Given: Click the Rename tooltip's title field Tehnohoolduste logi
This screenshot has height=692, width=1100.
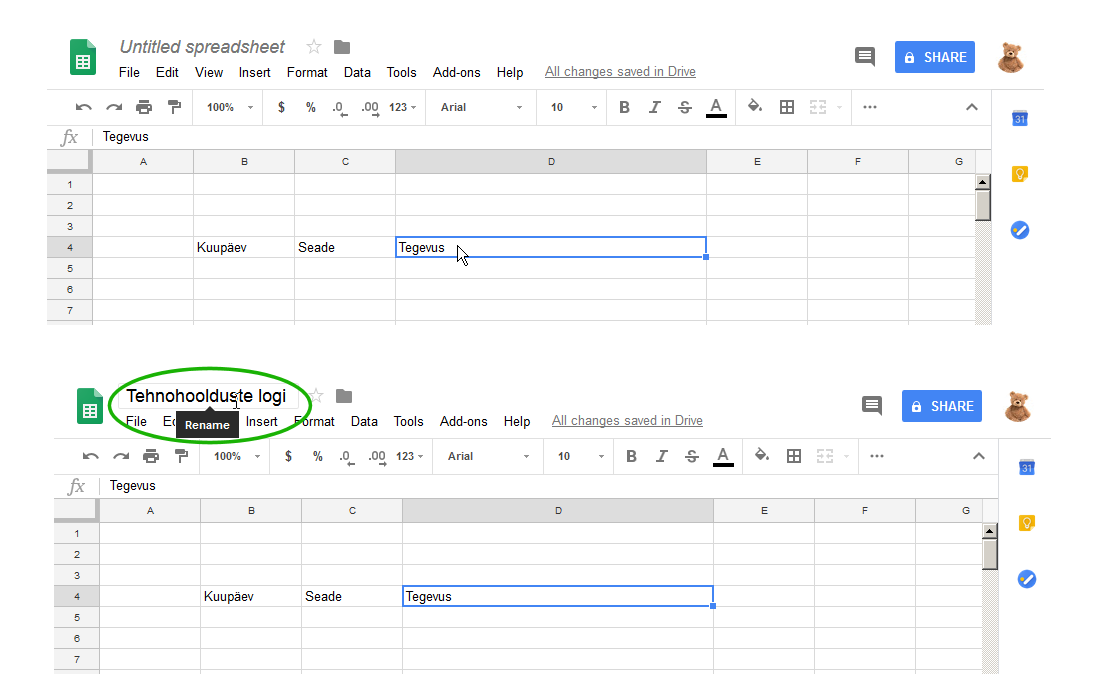Looking at the screenshot, I should pyautogui.click(x=206, y=396).
